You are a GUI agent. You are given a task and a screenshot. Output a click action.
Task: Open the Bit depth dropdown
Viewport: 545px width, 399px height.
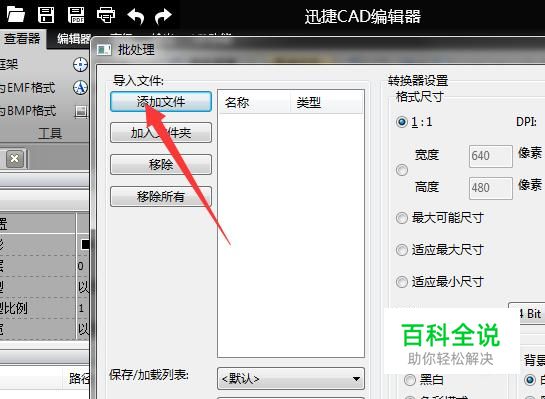point(527,313)
